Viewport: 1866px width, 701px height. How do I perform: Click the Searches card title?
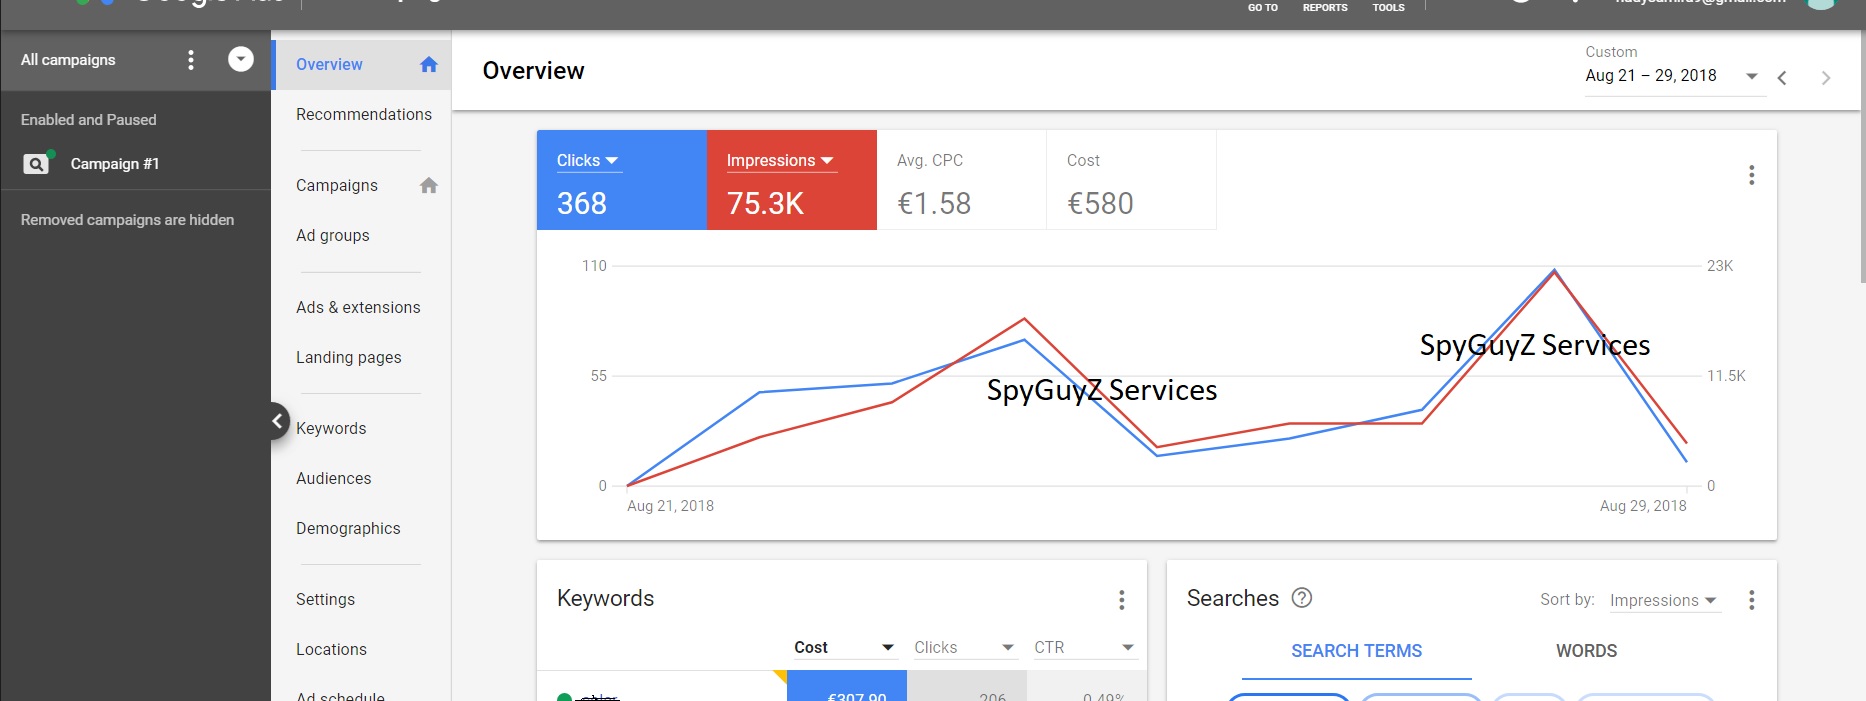1232,598
